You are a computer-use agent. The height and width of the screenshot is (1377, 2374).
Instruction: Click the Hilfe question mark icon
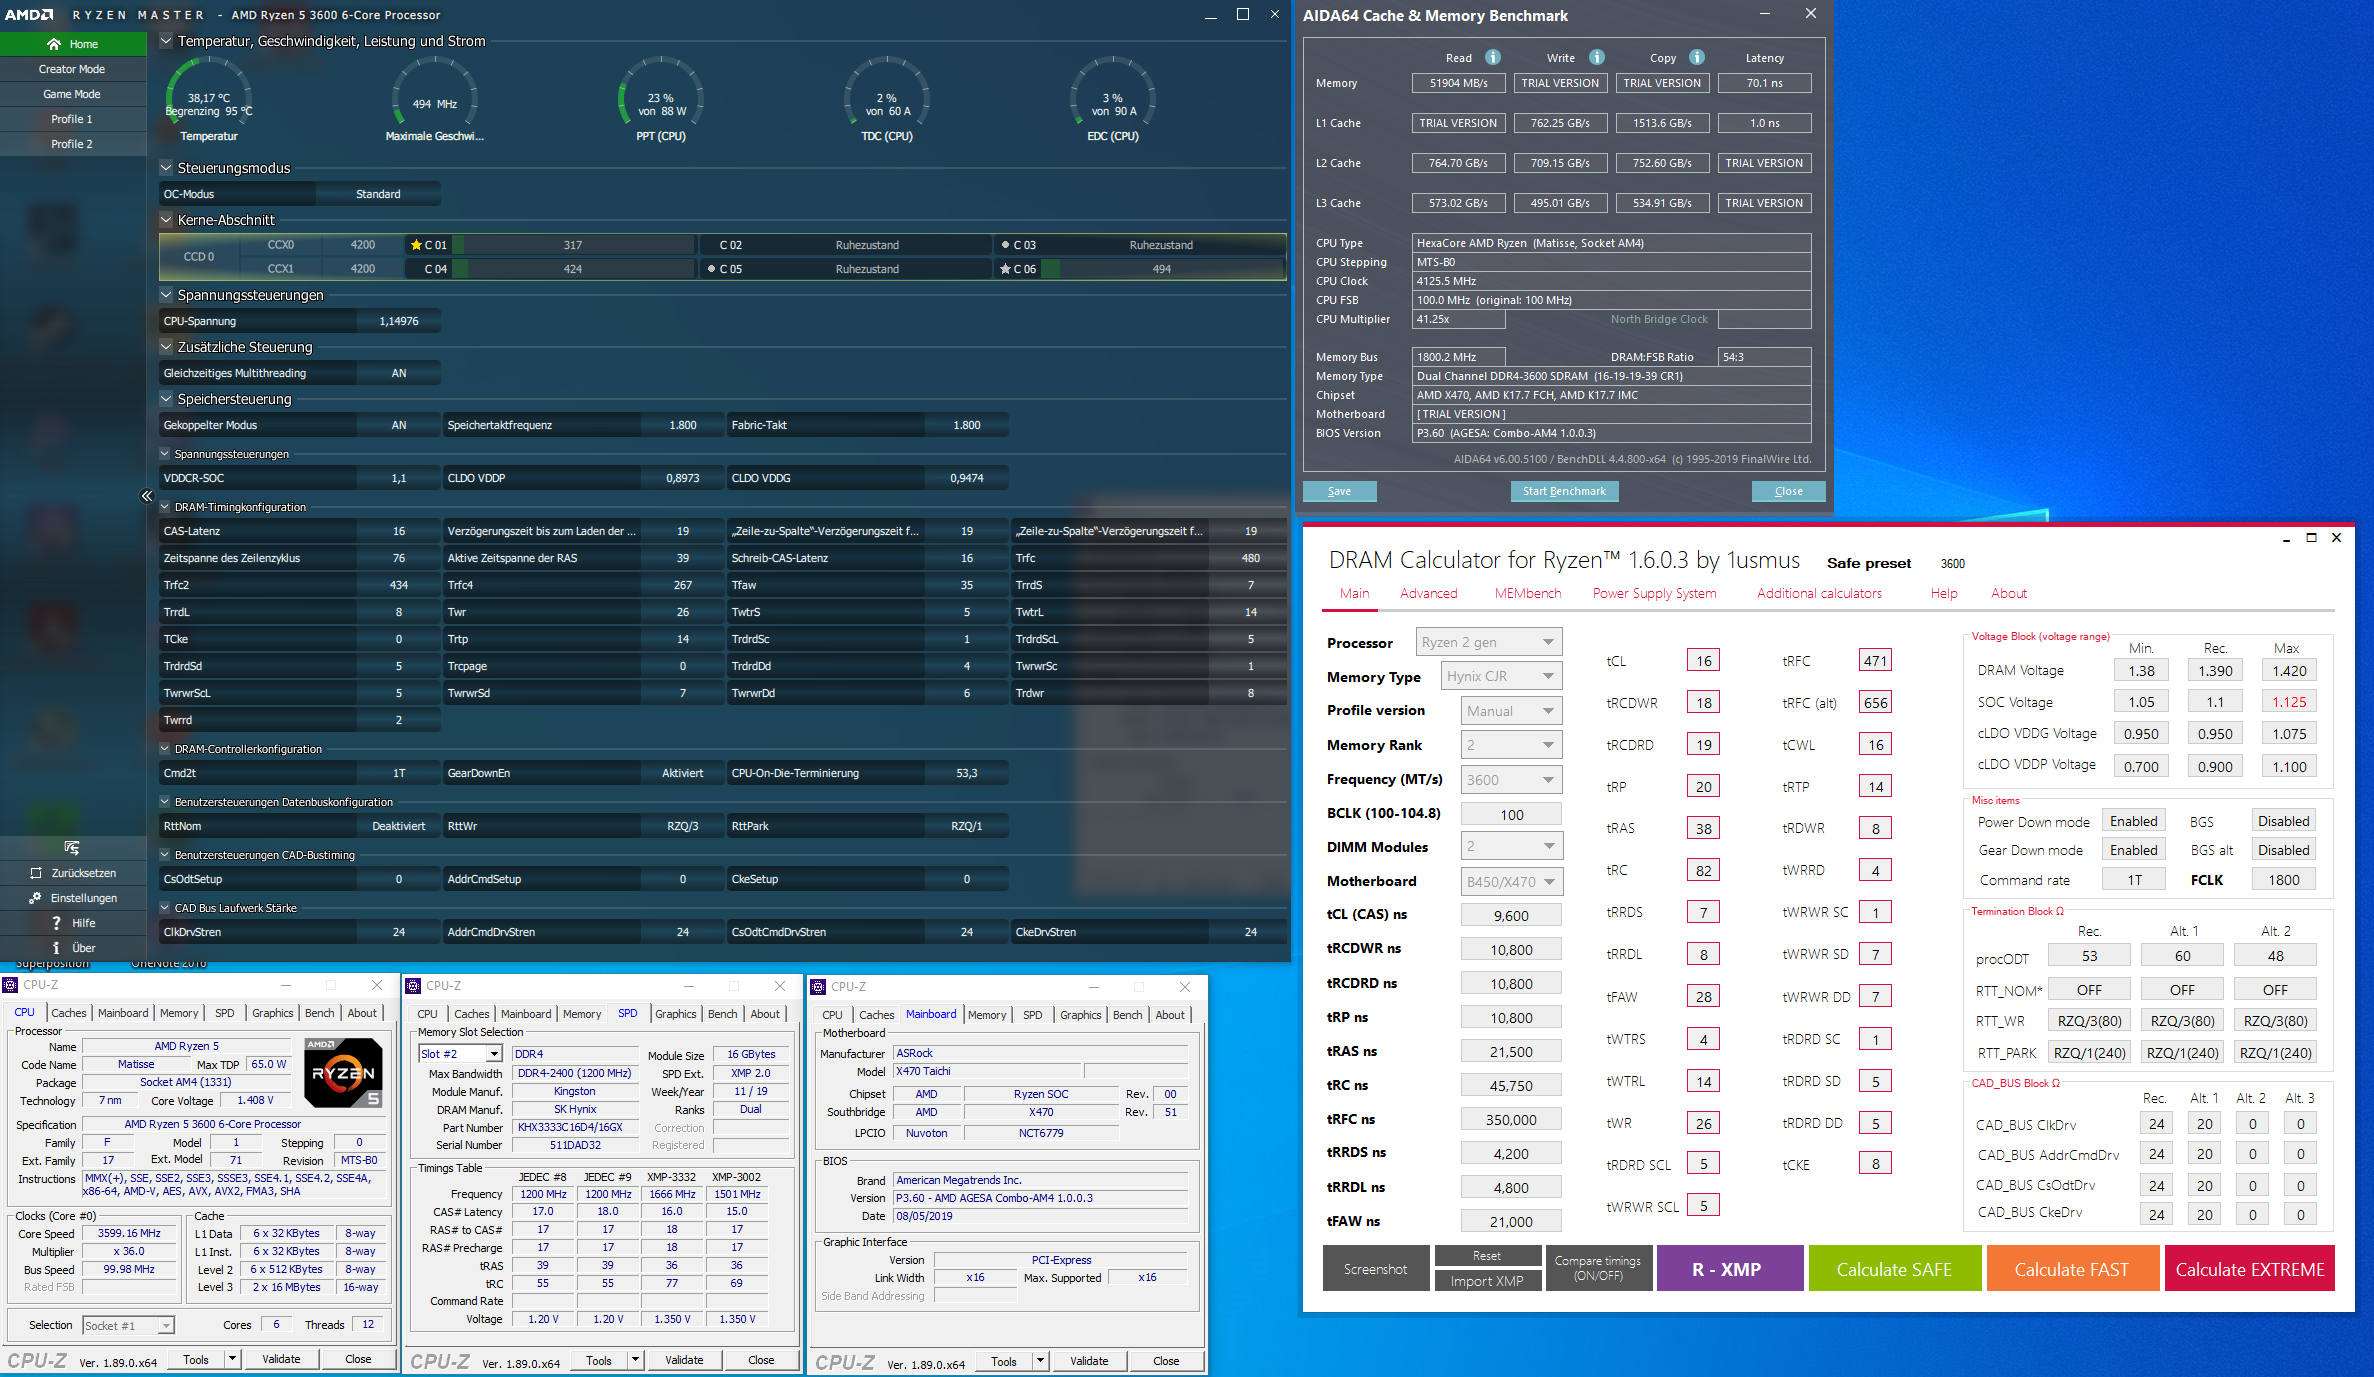56,923
